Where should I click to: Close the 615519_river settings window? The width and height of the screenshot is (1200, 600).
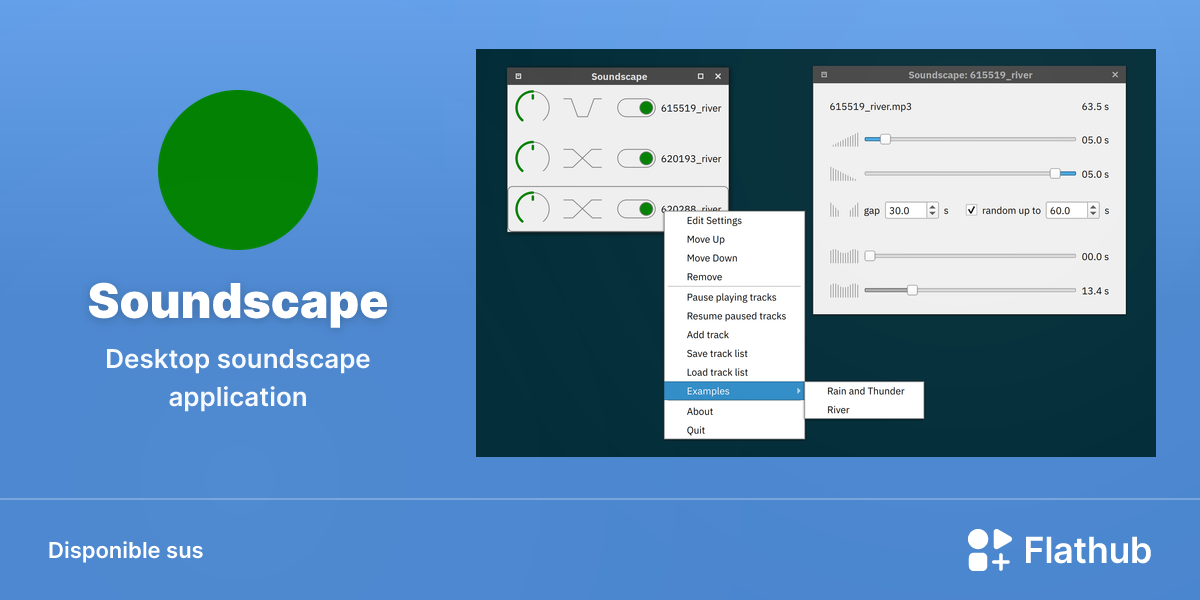[1115, 75]
